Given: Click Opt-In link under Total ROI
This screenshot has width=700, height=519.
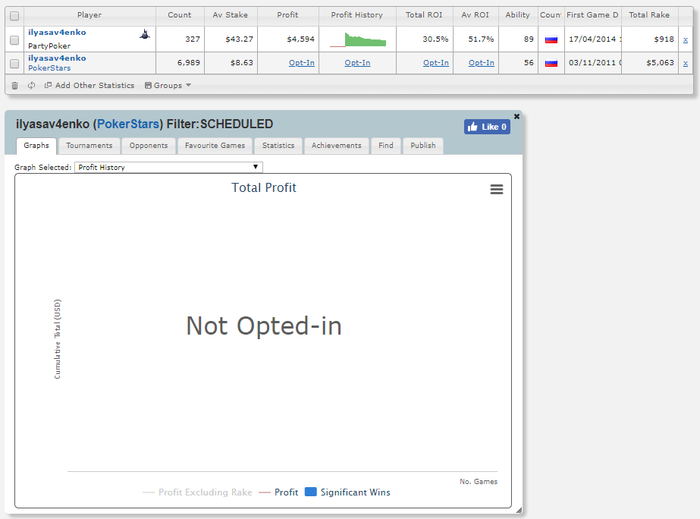Looking at the screenshot, I should (x=436, y=63).
